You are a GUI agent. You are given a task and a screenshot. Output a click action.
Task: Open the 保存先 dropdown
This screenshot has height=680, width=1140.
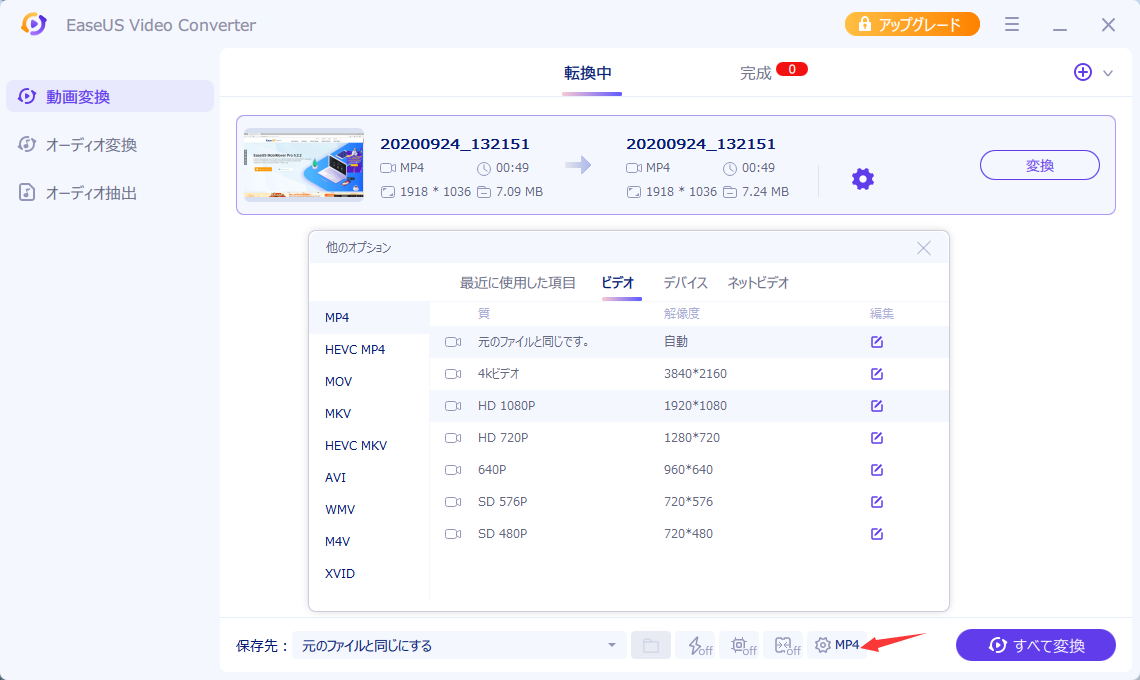459,645
